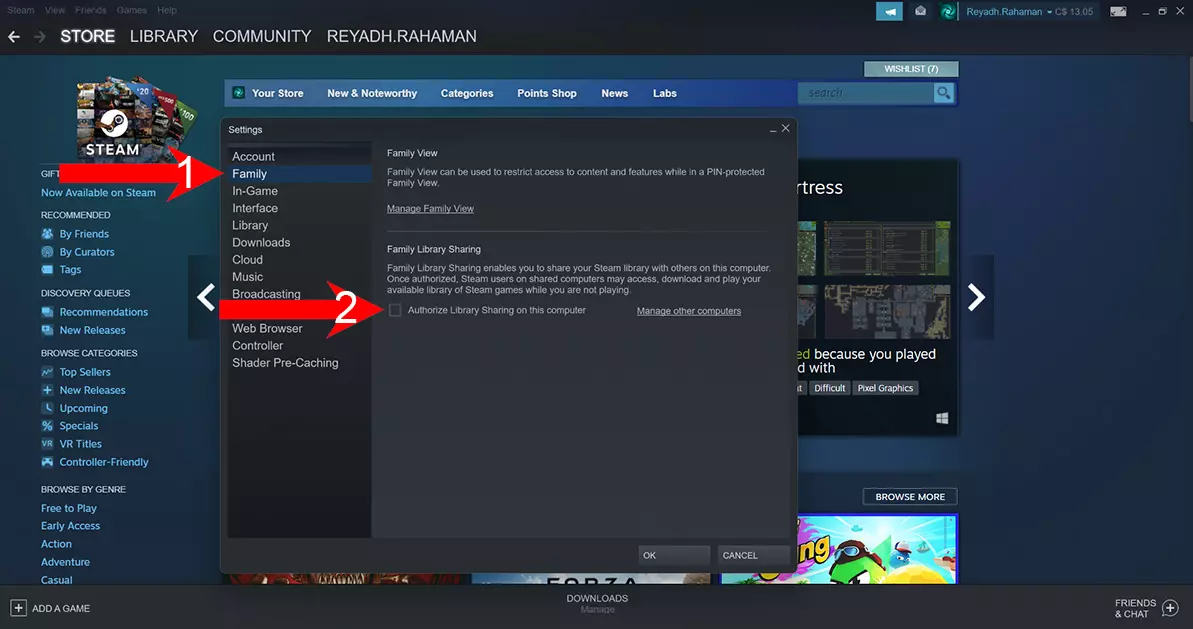Click the Add a Game plus icon
1193x629 pixels.
tap(18, 608)
